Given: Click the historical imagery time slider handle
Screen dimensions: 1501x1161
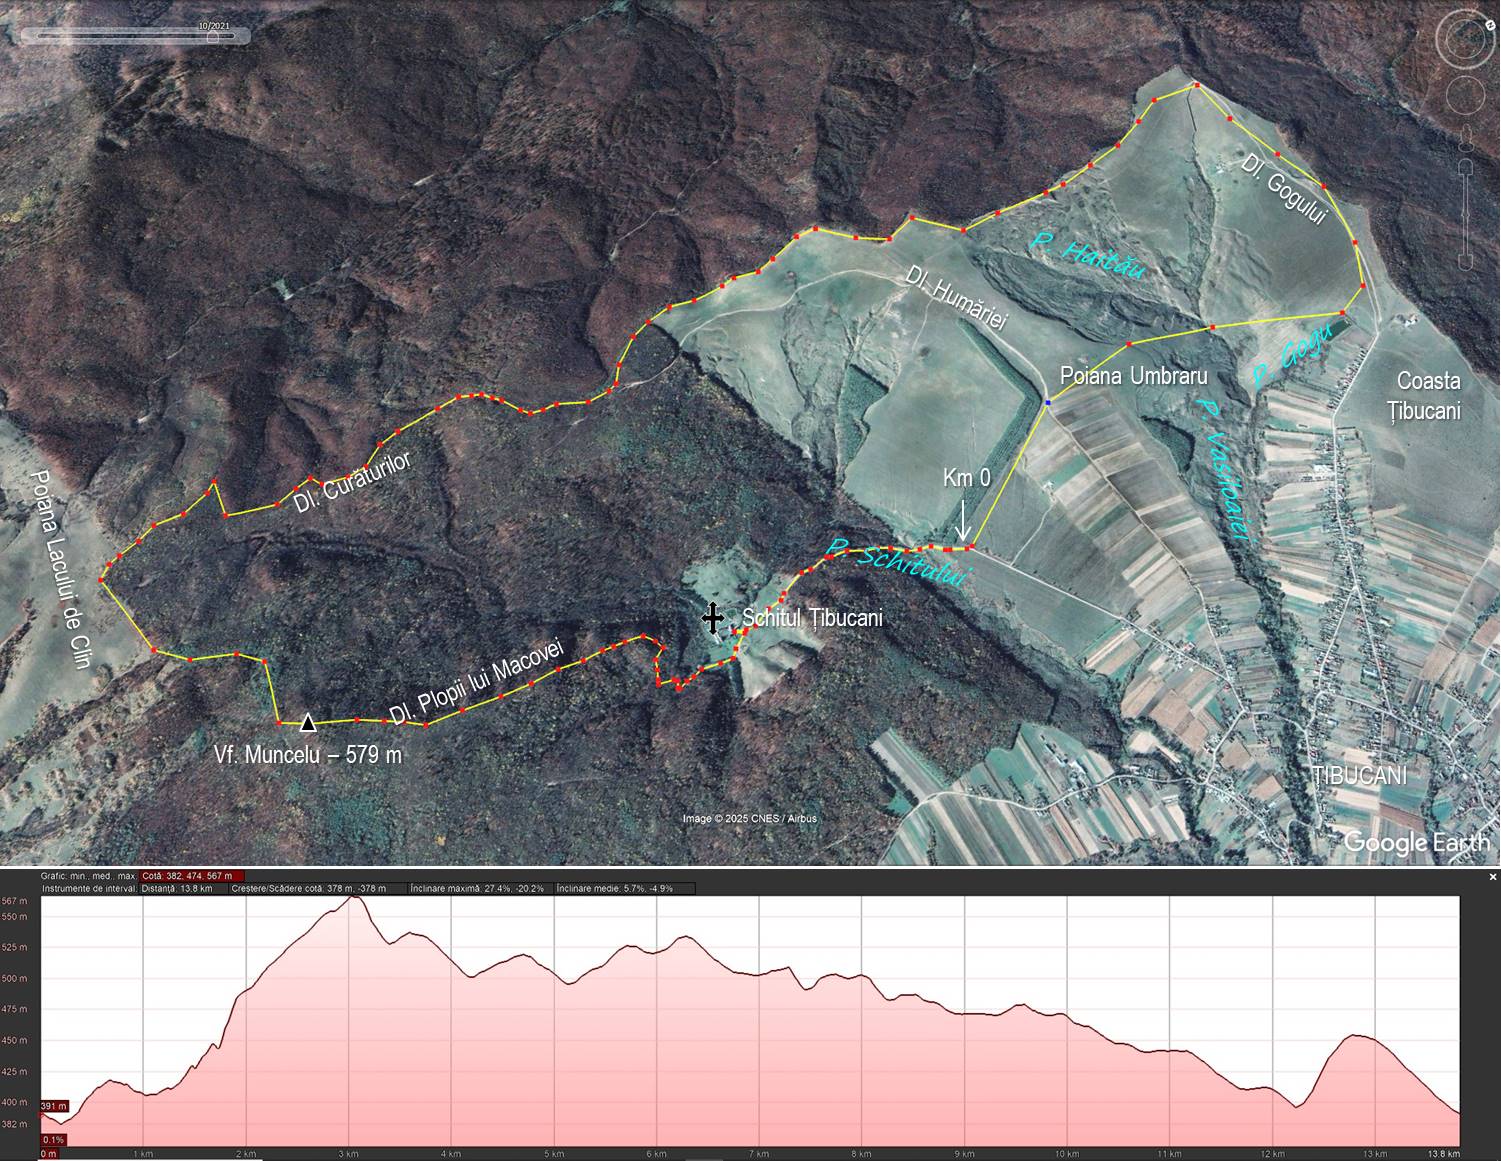Looking at the screenshot, I should click(x=212, y=36).
